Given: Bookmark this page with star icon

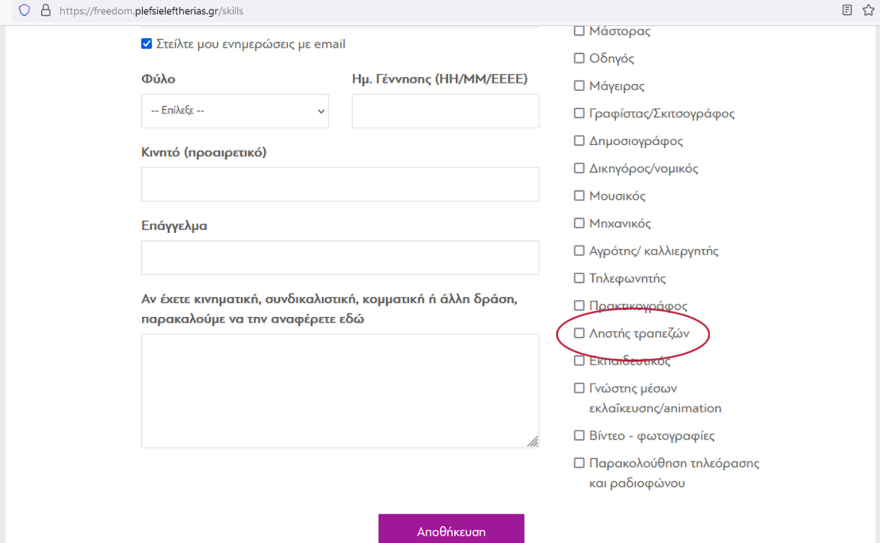Looking at the screenshot, I should (x=868, y=11).
